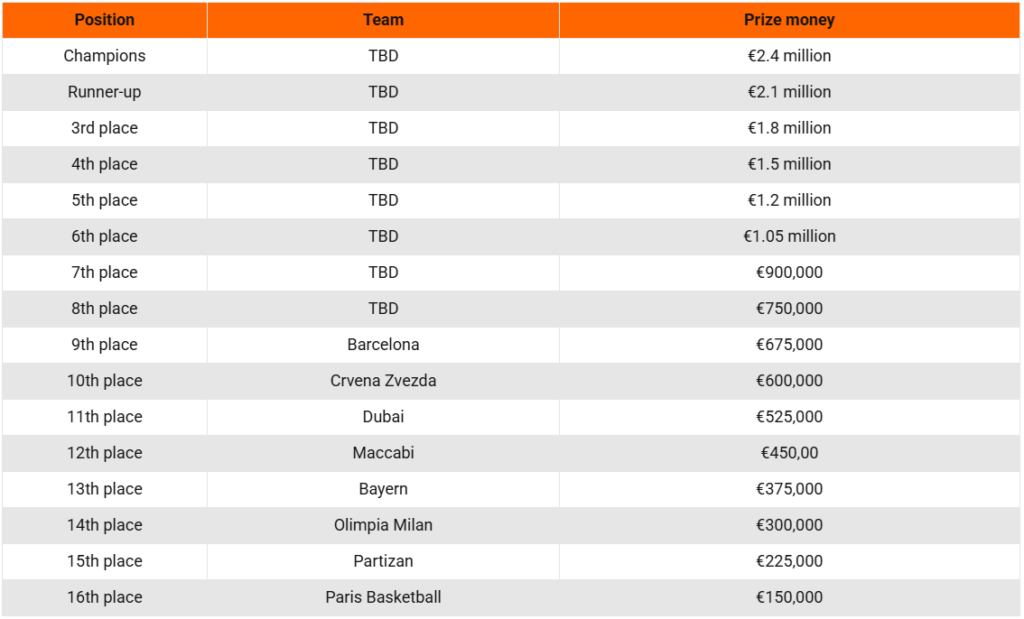The height and width of the screenshot is (619, 1024).
Task: Click the €2.1 million prize cell
Action: 789,92
